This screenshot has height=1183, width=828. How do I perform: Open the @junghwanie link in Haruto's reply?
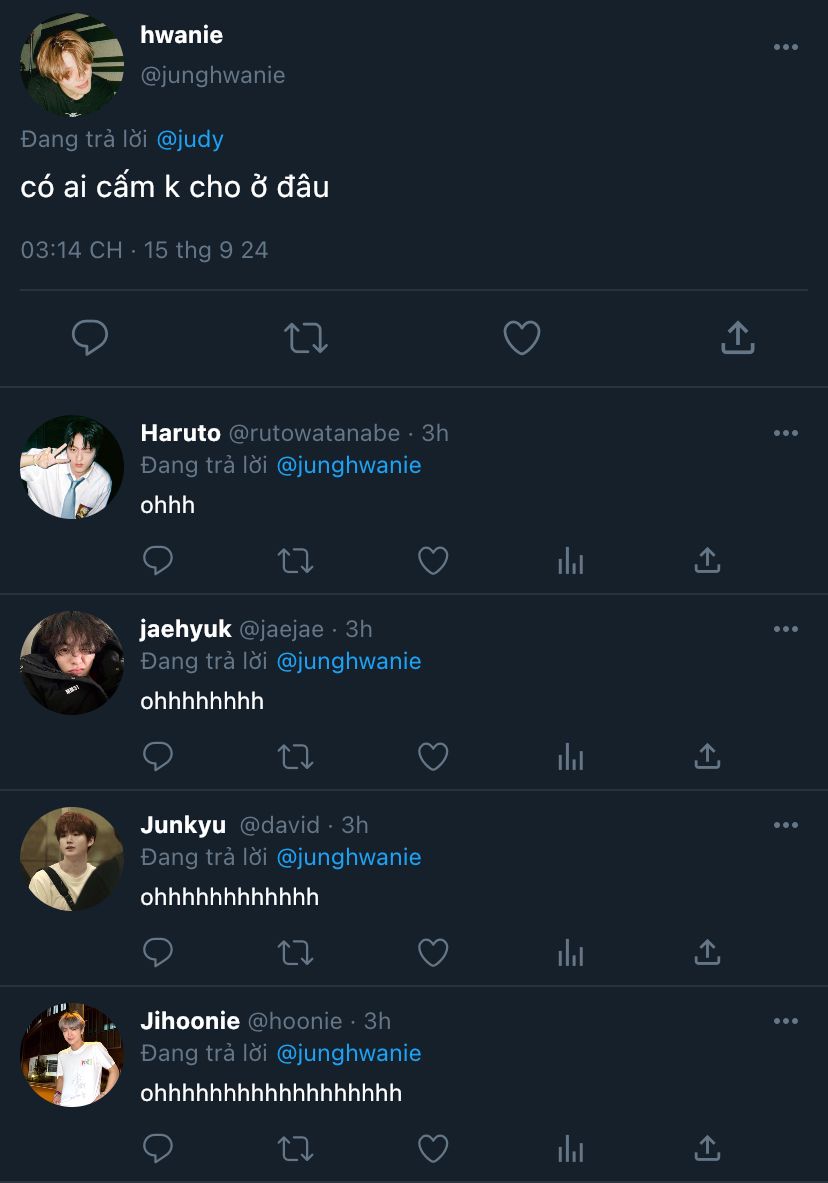click(x=348, y=465)
